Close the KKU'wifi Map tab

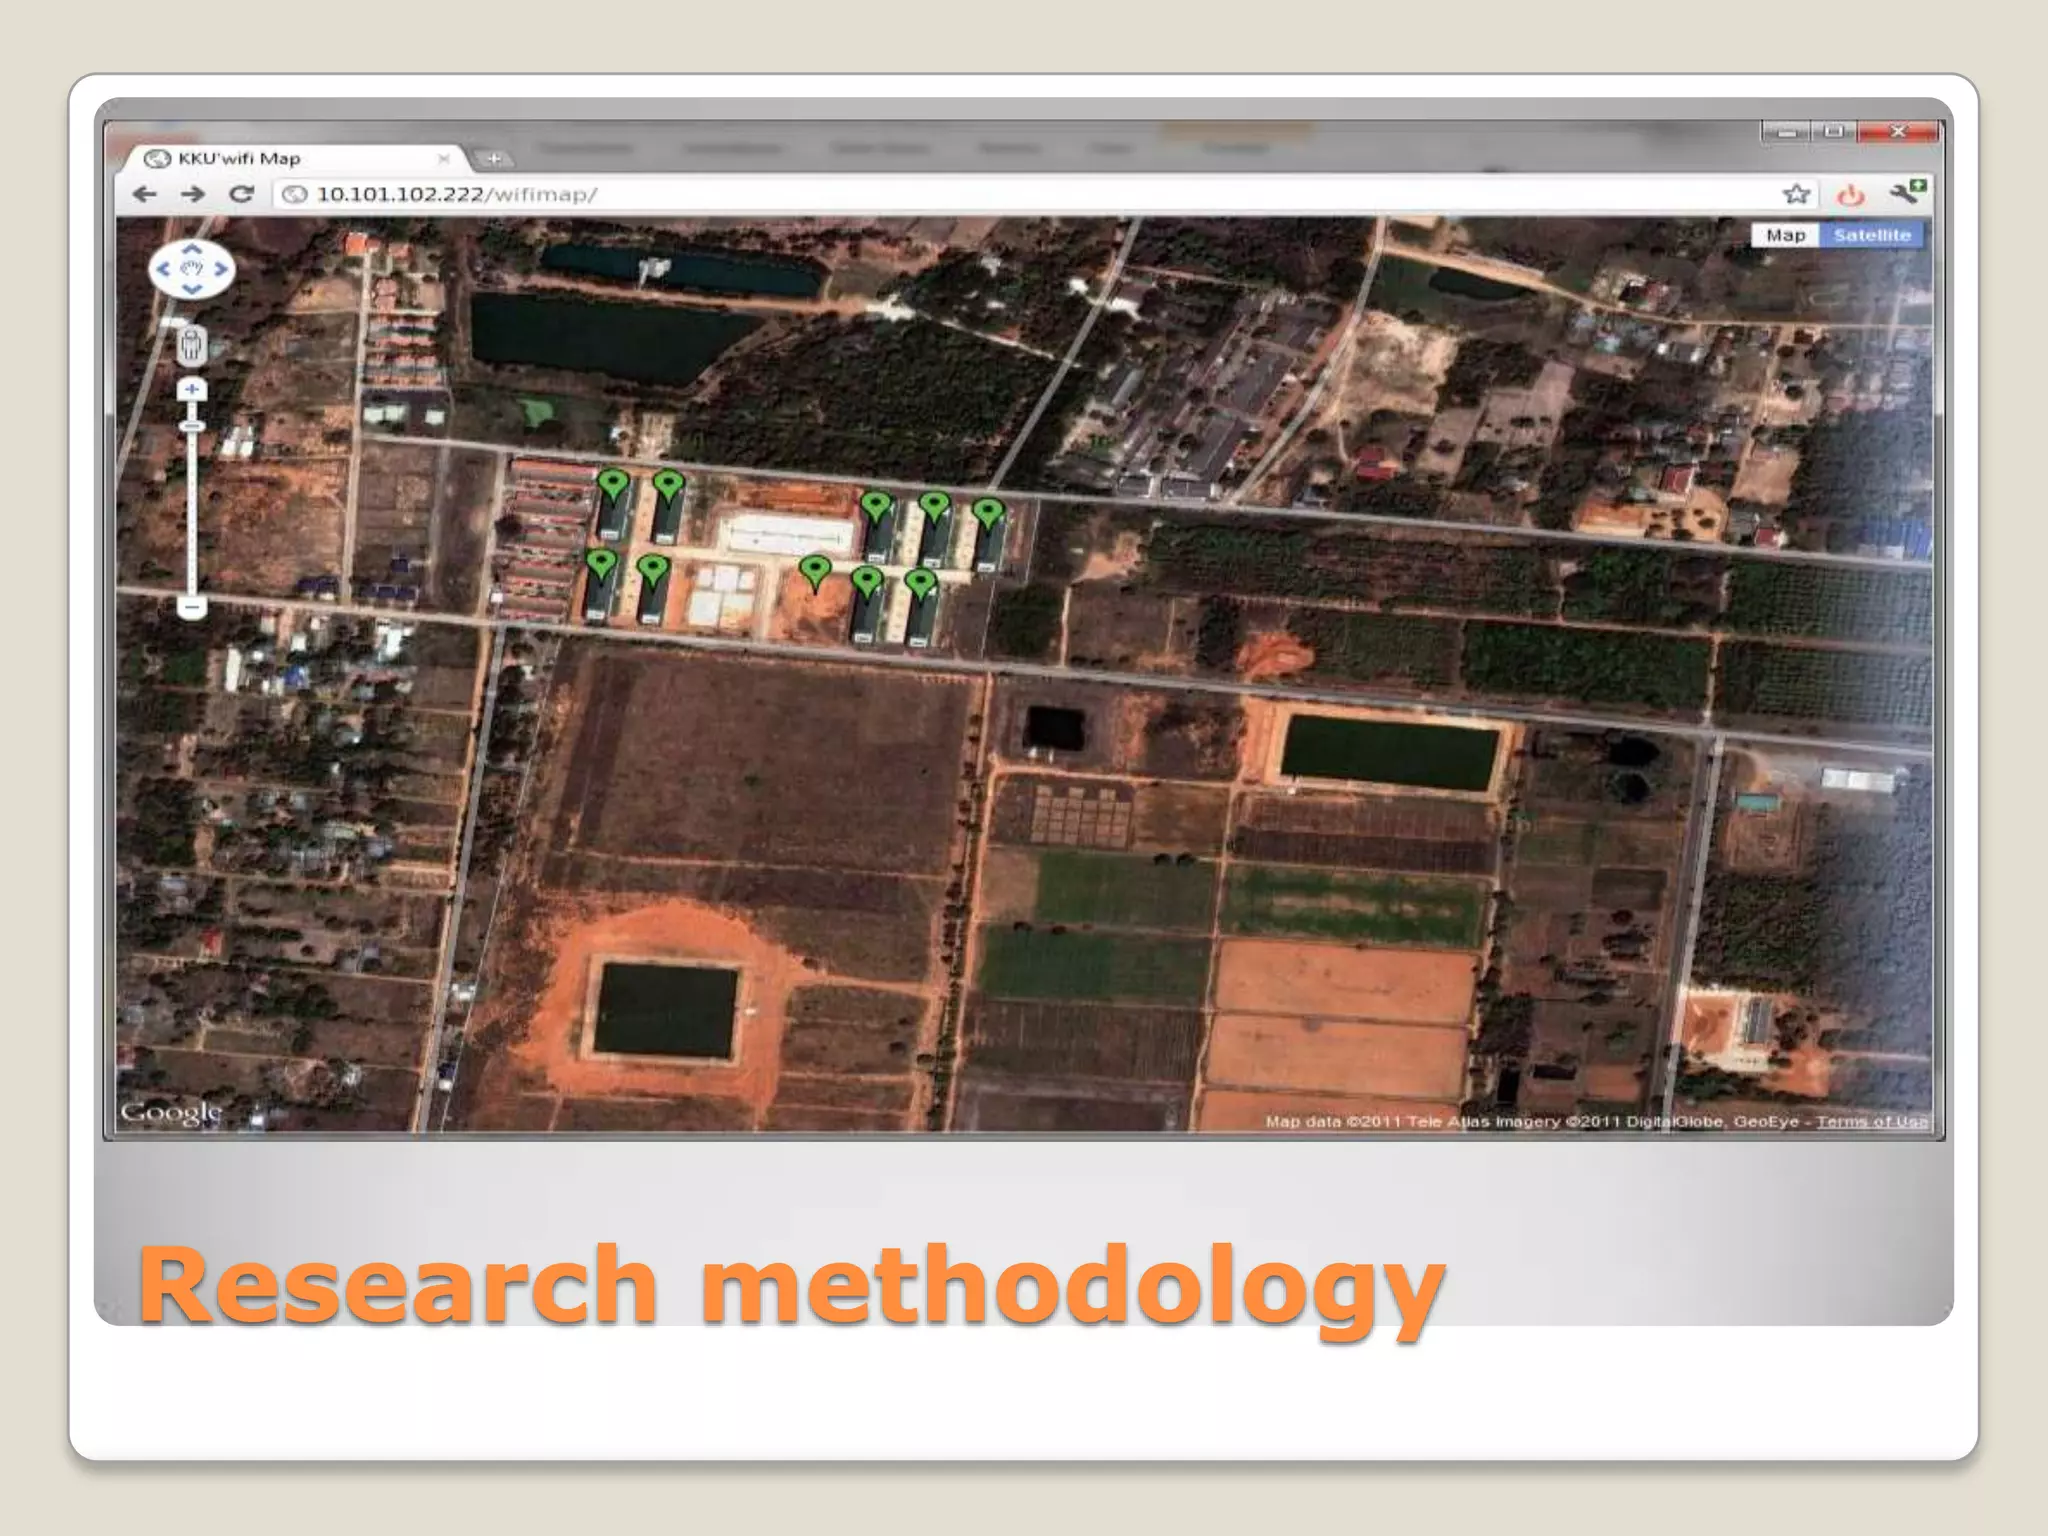tap(444, 159)
